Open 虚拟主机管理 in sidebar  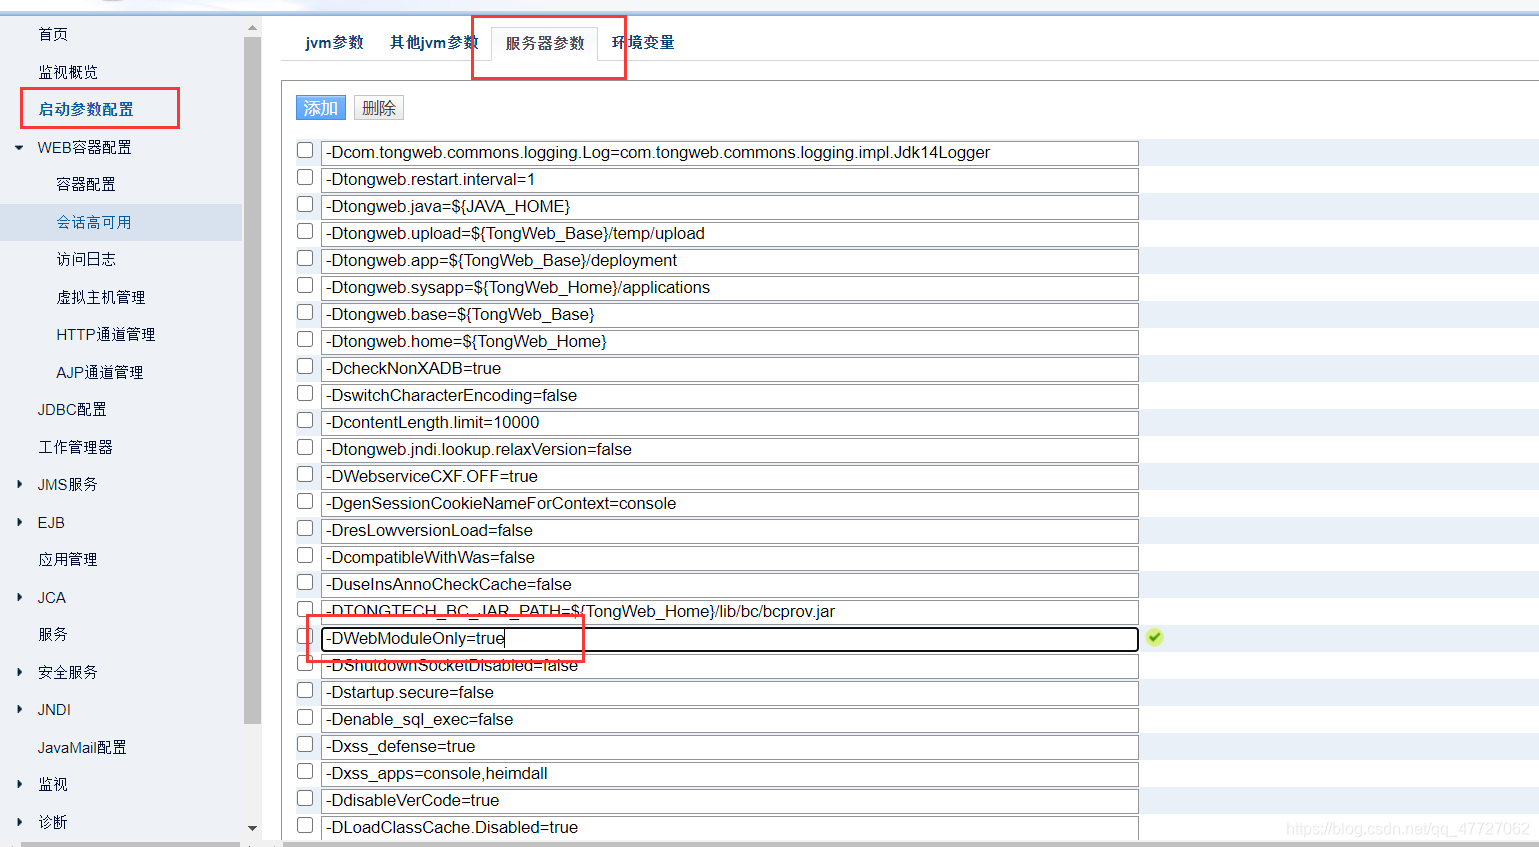pyautogui.click(x=101, y=297)
